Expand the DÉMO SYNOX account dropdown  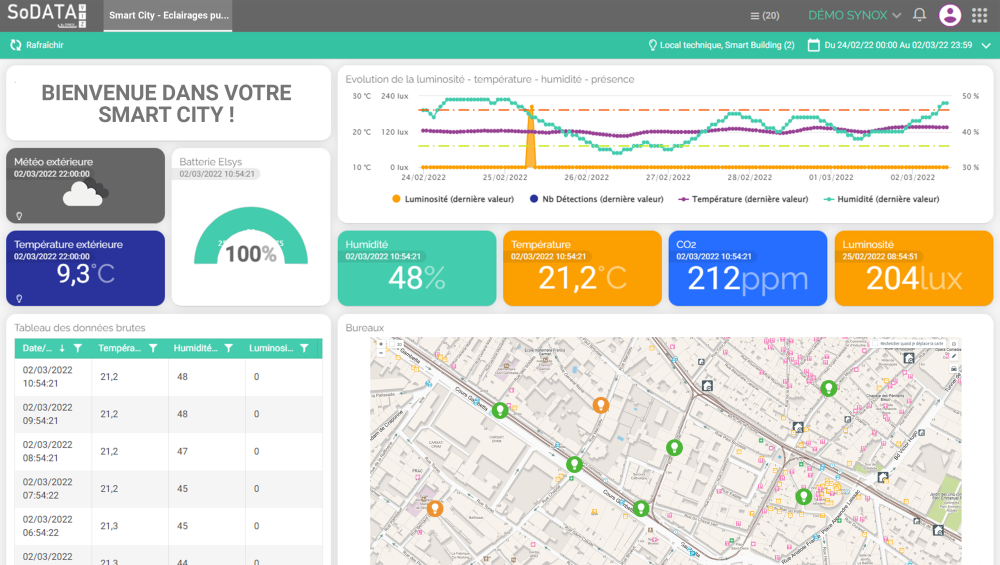(855, 15)
